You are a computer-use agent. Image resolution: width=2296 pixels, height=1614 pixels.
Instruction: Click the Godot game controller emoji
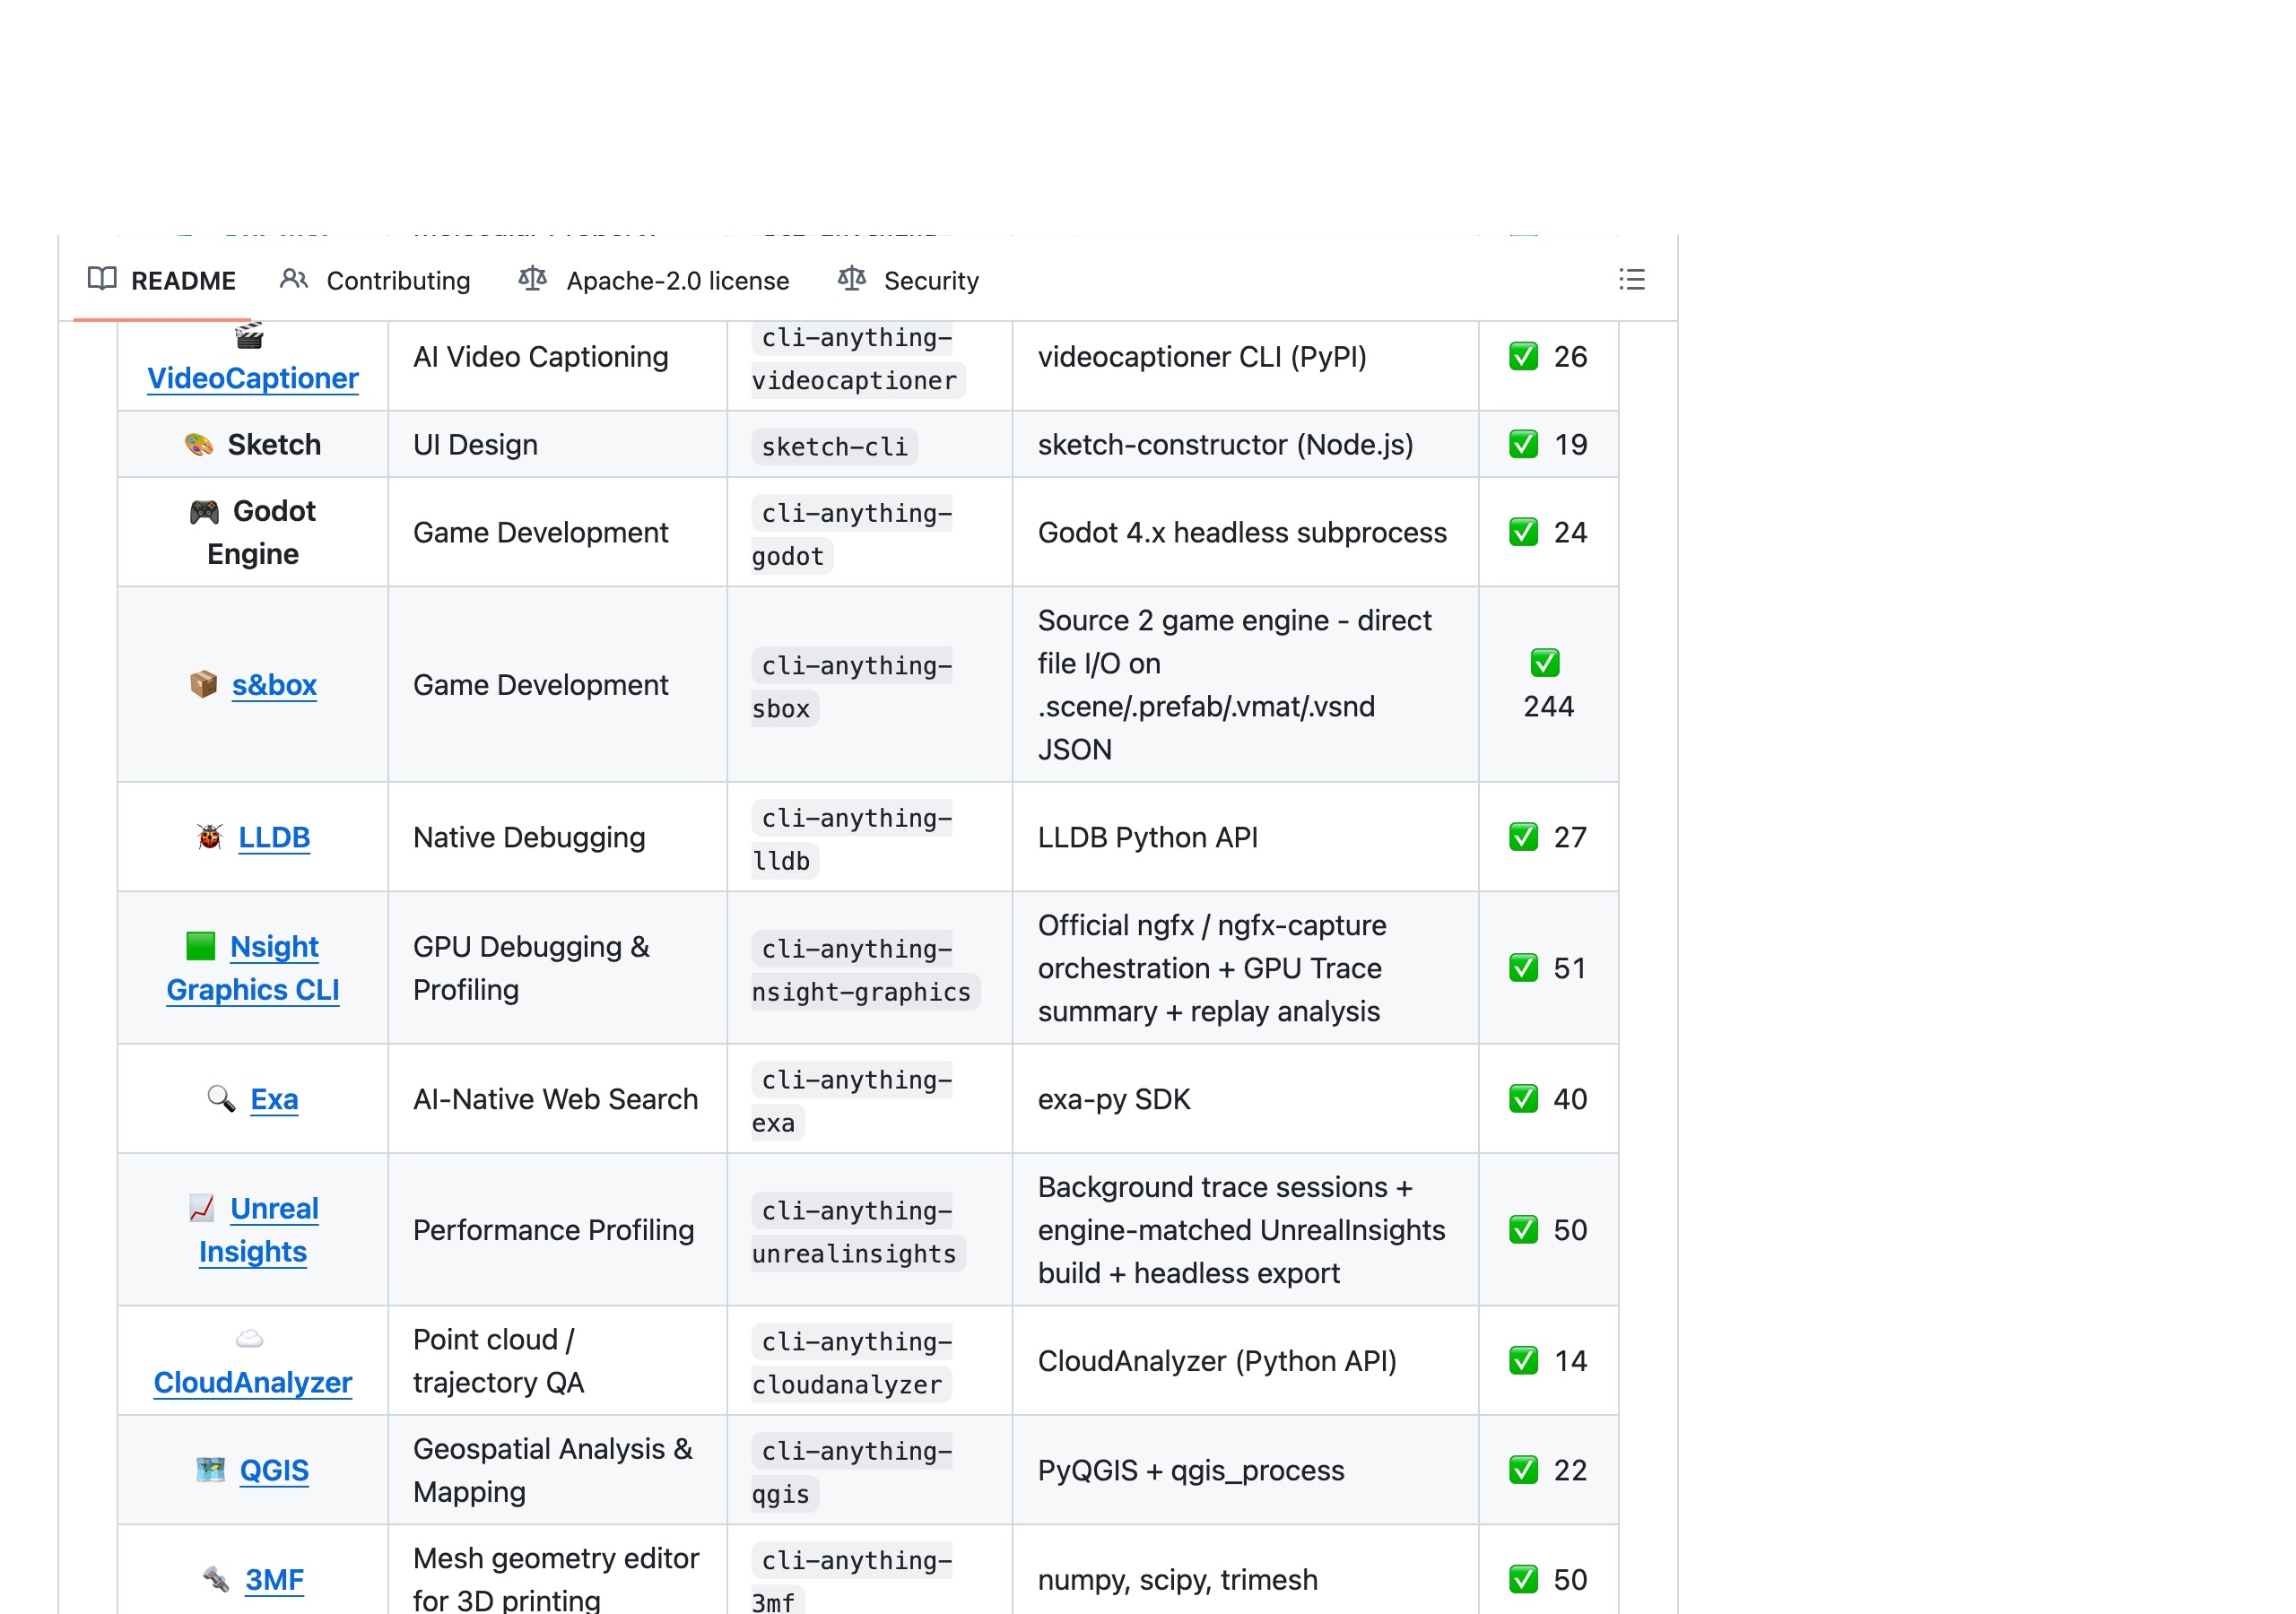point(204,512)
